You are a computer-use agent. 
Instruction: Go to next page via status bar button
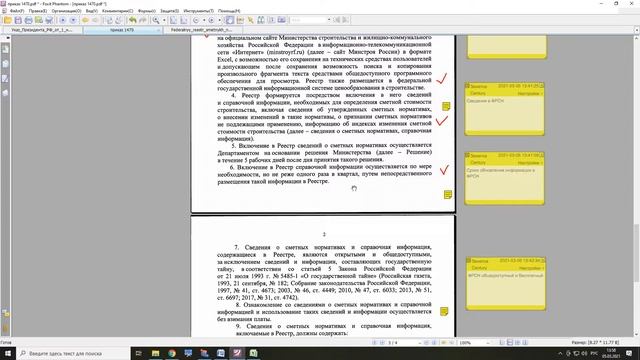(426, 343)
